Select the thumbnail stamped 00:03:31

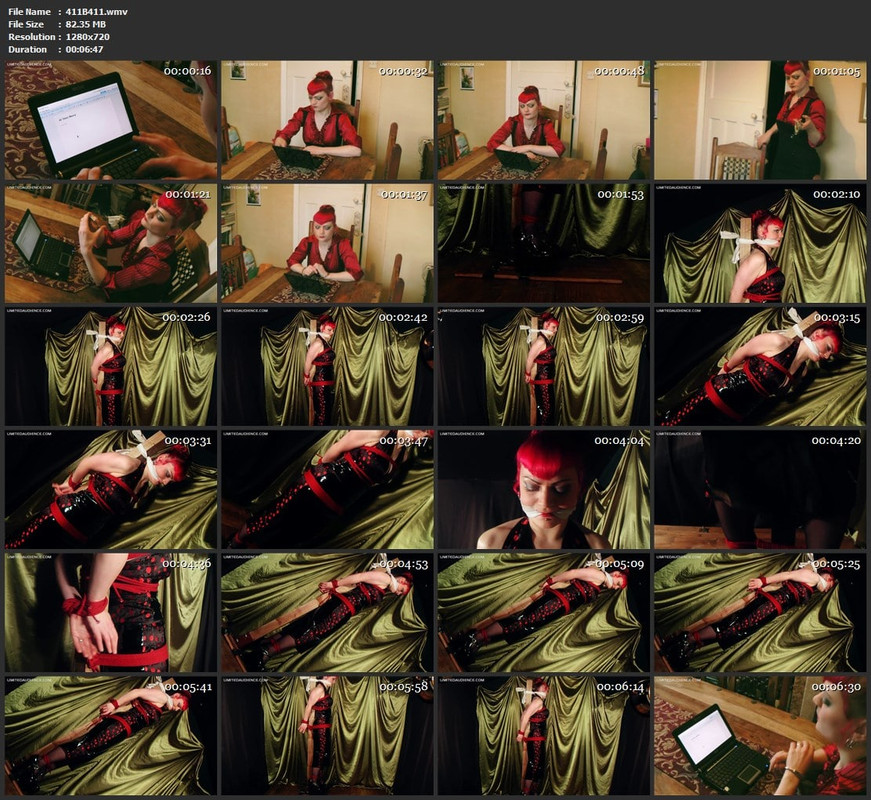pyautogui.click(x=111, y=490)
